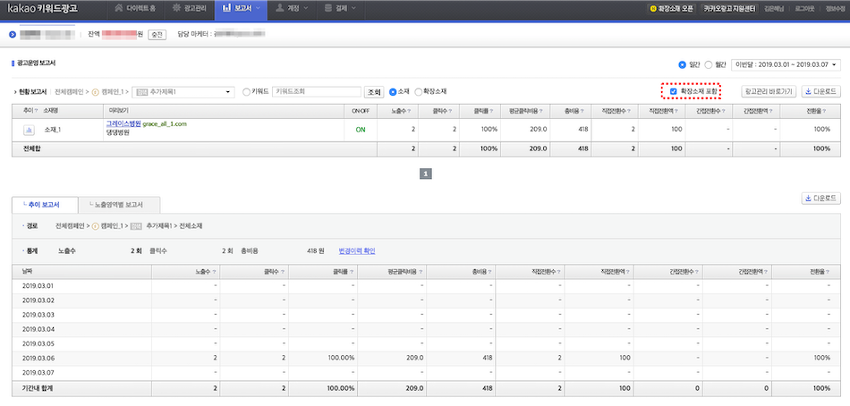
Task: Click the 정보수정 link
Action: point(835,9)
